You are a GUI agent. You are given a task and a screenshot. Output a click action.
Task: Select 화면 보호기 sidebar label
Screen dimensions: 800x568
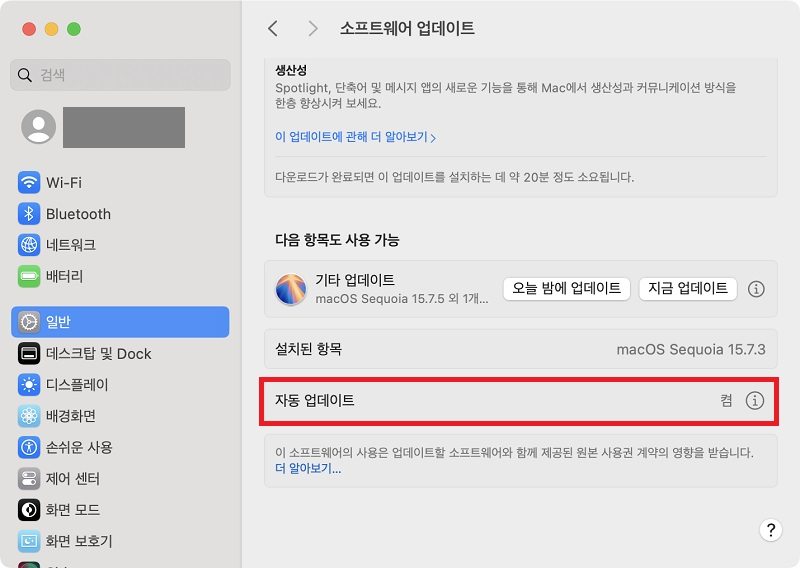[79, 541]
